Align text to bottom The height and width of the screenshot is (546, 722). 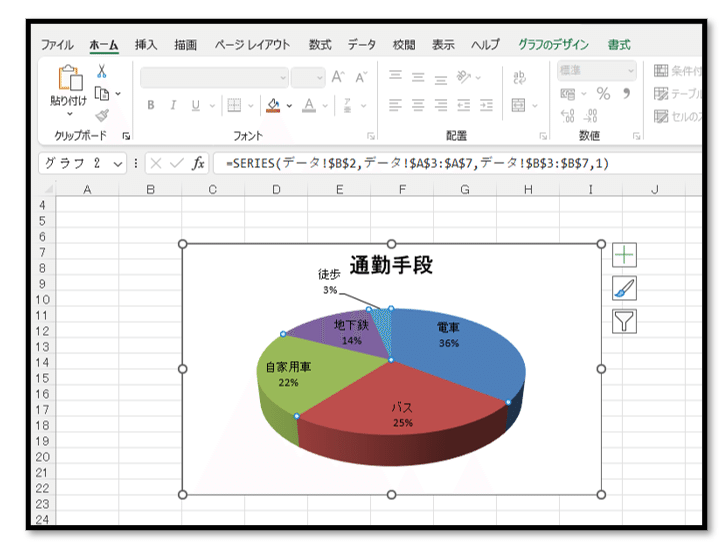(441, 79)
